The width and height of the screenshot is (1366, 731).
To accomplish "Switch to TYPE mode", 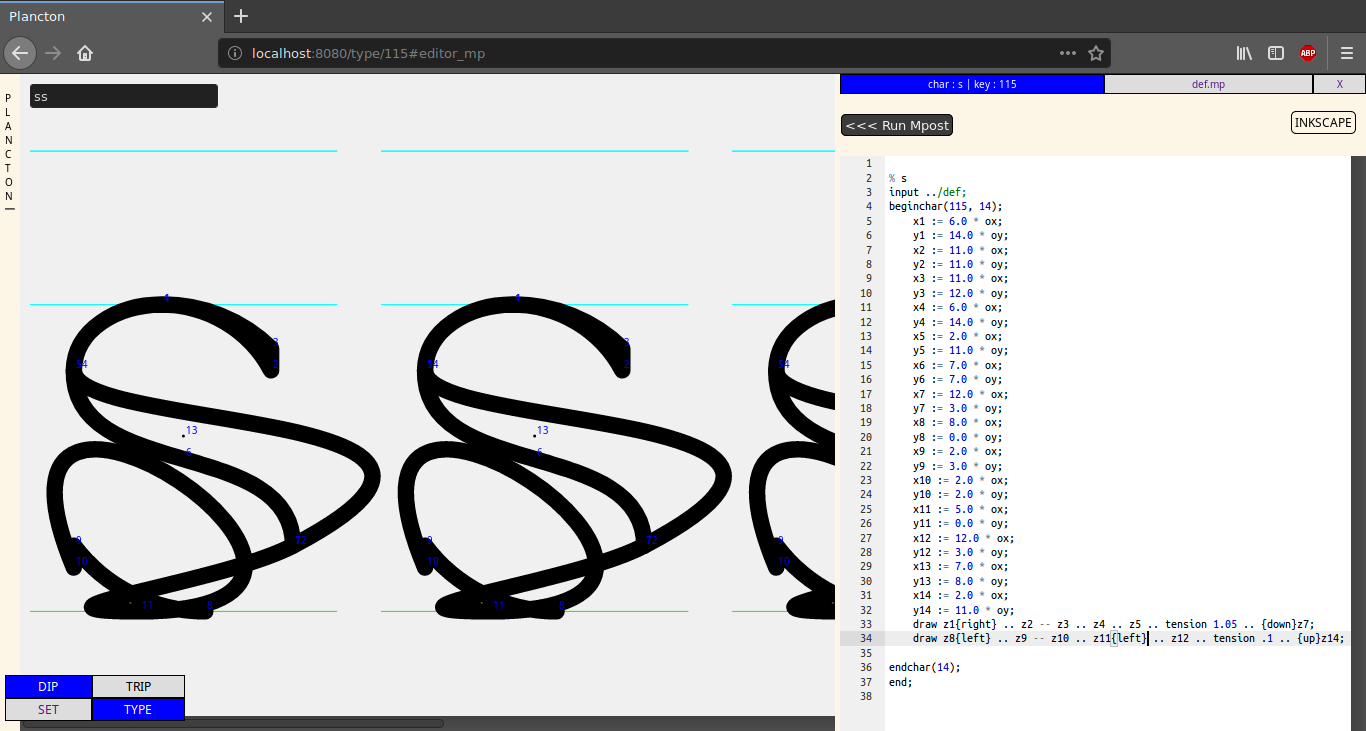I will tap(138, 710).
